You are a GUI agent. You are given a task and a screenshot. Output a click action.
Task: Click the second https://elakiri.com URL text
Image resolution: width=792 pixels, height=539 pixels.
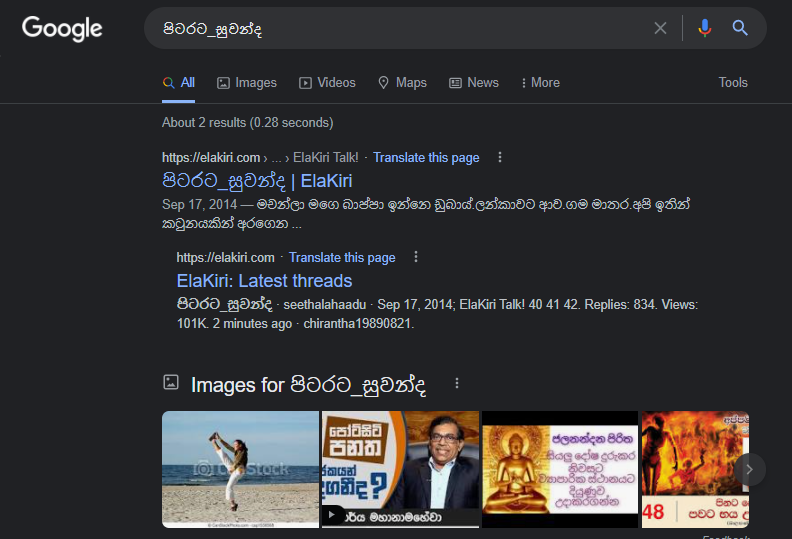coord(225,258)
